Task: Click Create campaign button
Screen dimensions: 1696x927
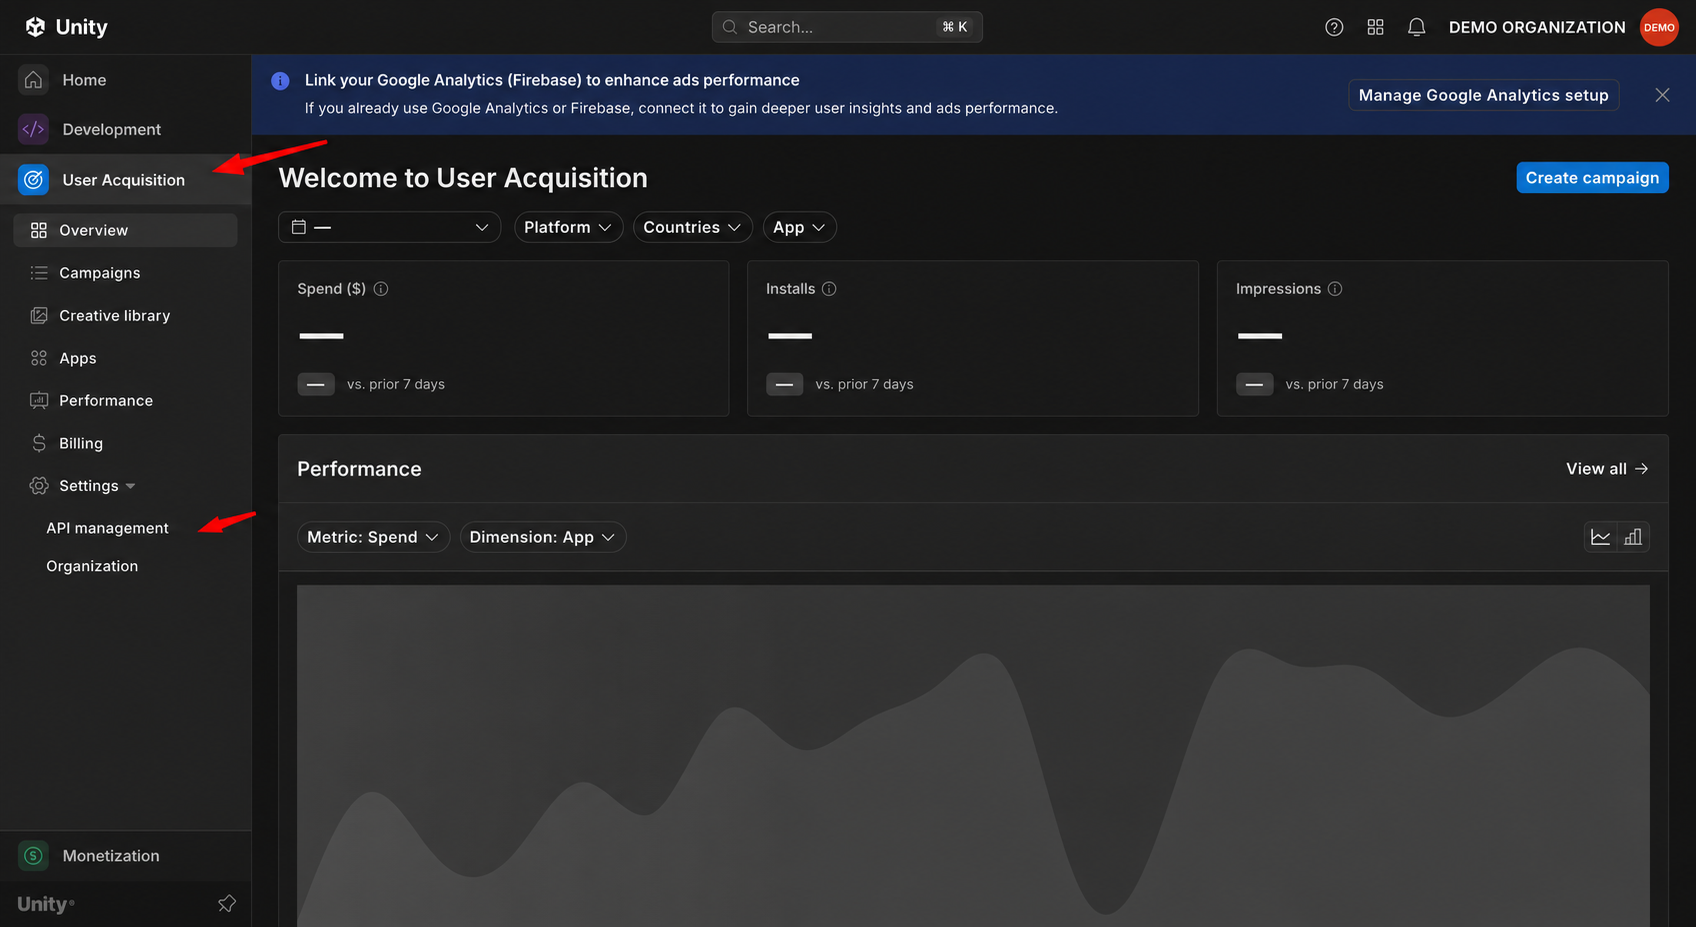Action: point(1592,178)
